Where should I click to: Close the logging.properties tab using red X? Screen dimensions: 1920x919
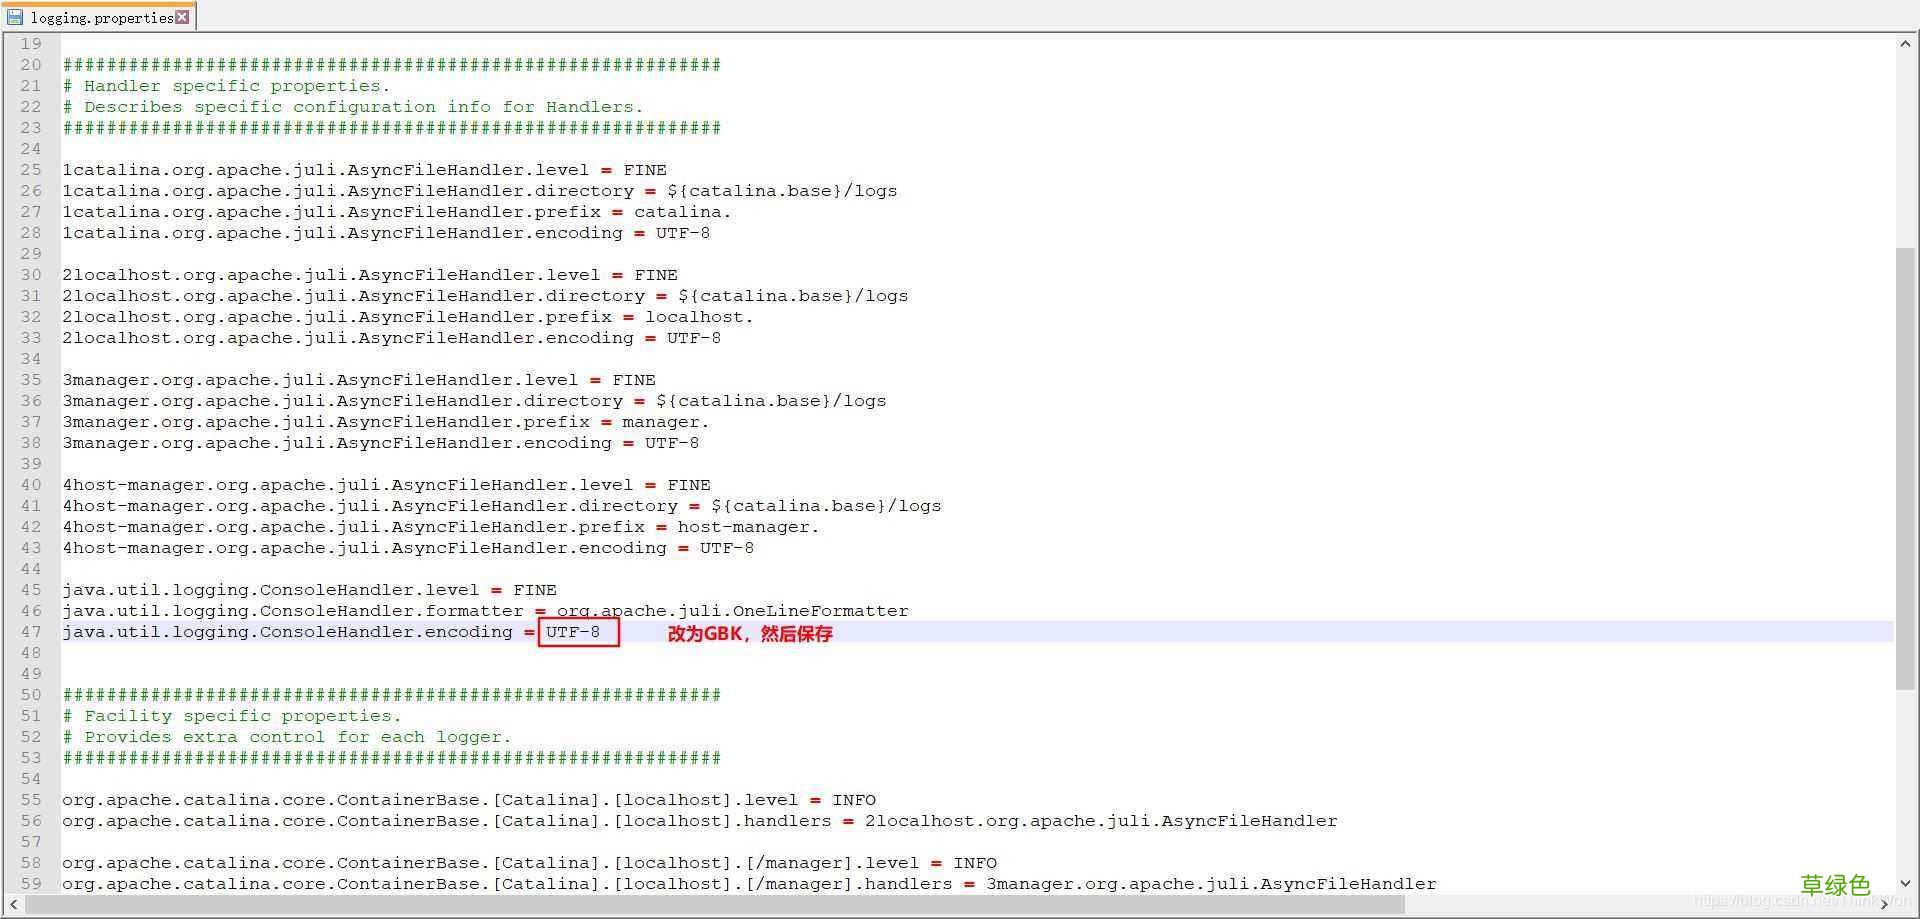point(182,17)
